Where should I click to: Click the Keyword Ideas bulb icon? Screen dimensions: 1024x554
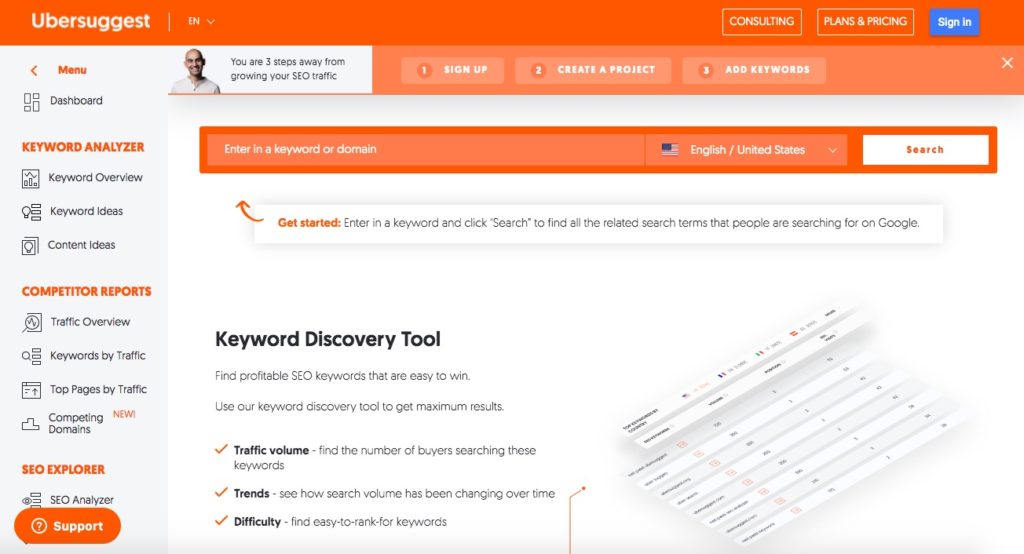31,212
